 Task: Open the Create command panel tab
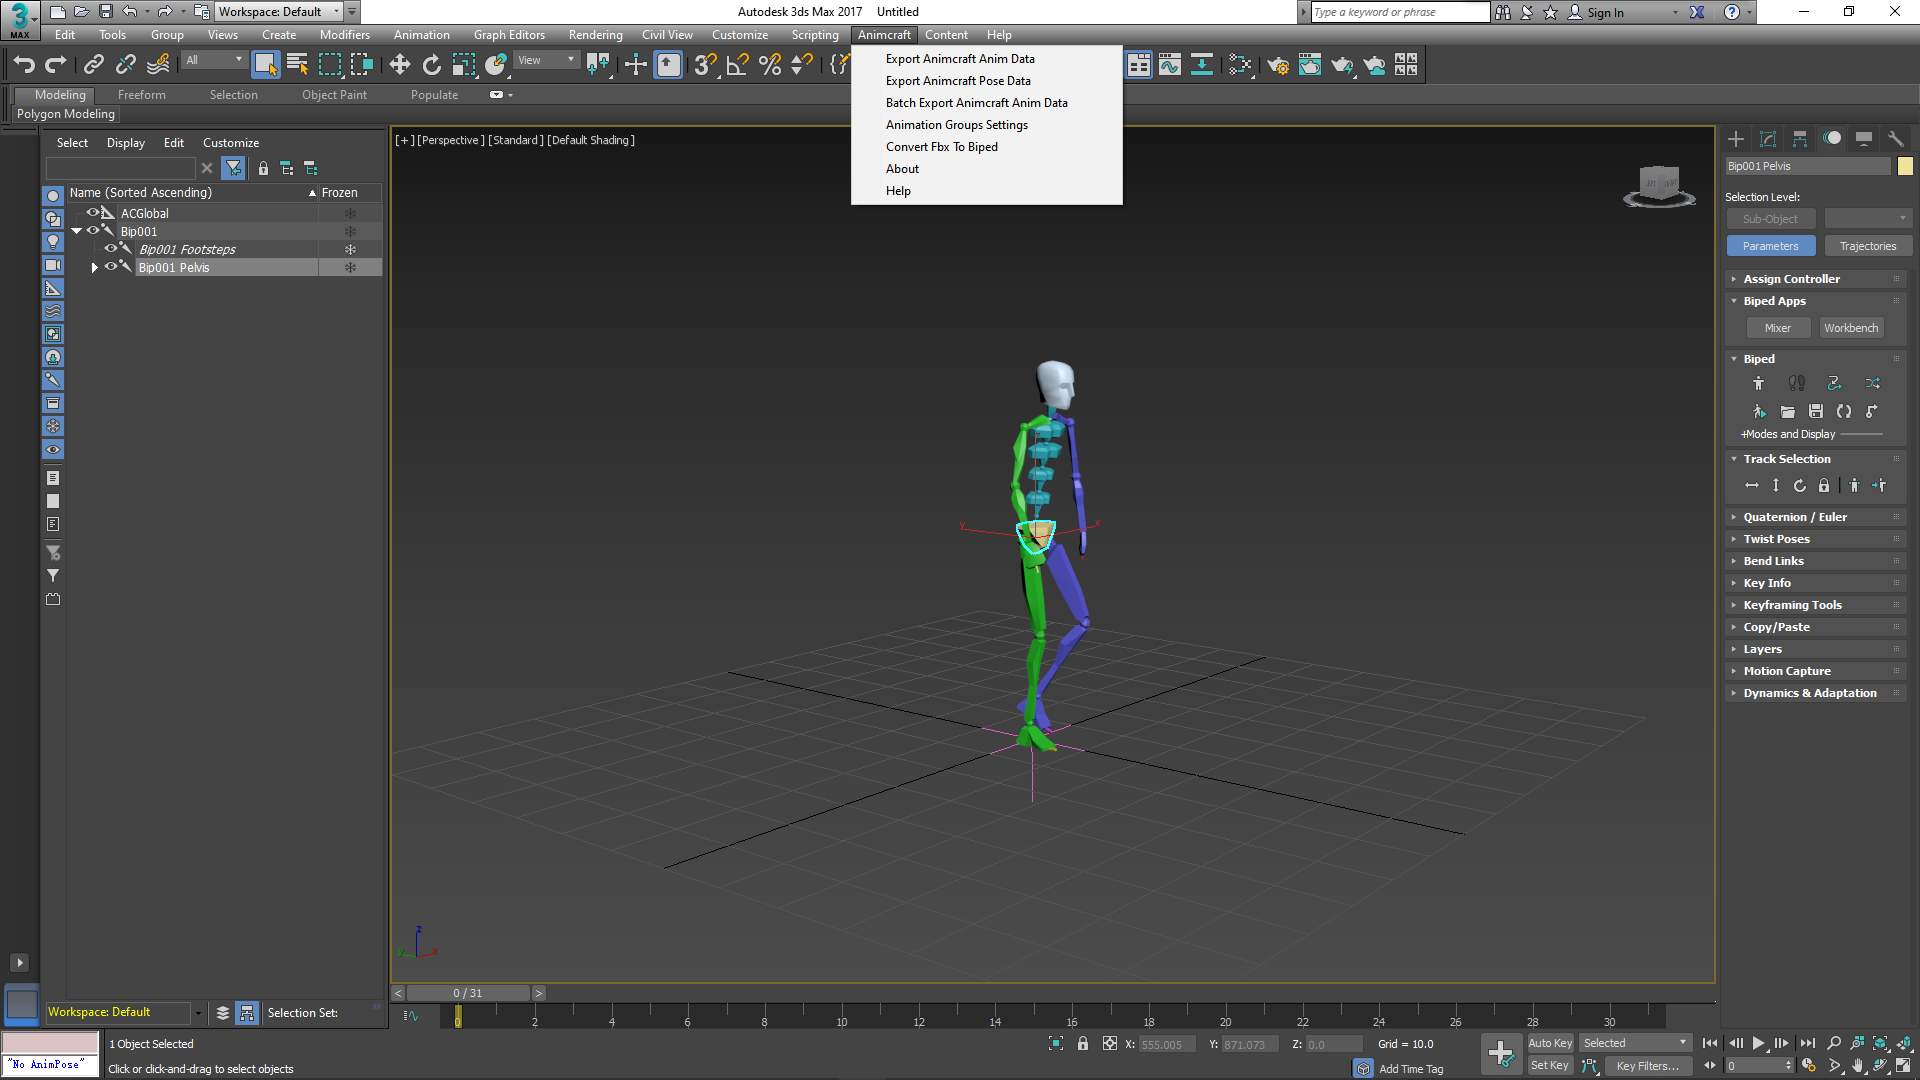[1736, 139]
